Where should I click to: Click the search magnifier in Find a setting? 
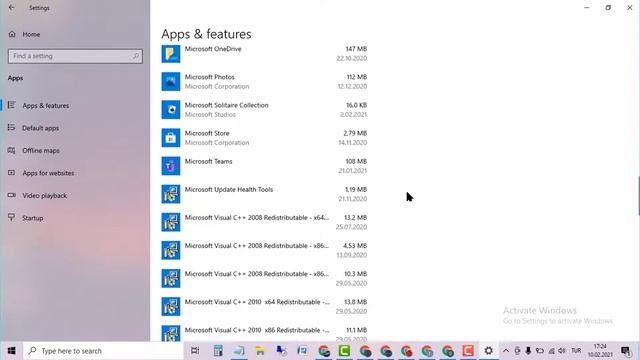pyautogui.click(x=136, y=56)
